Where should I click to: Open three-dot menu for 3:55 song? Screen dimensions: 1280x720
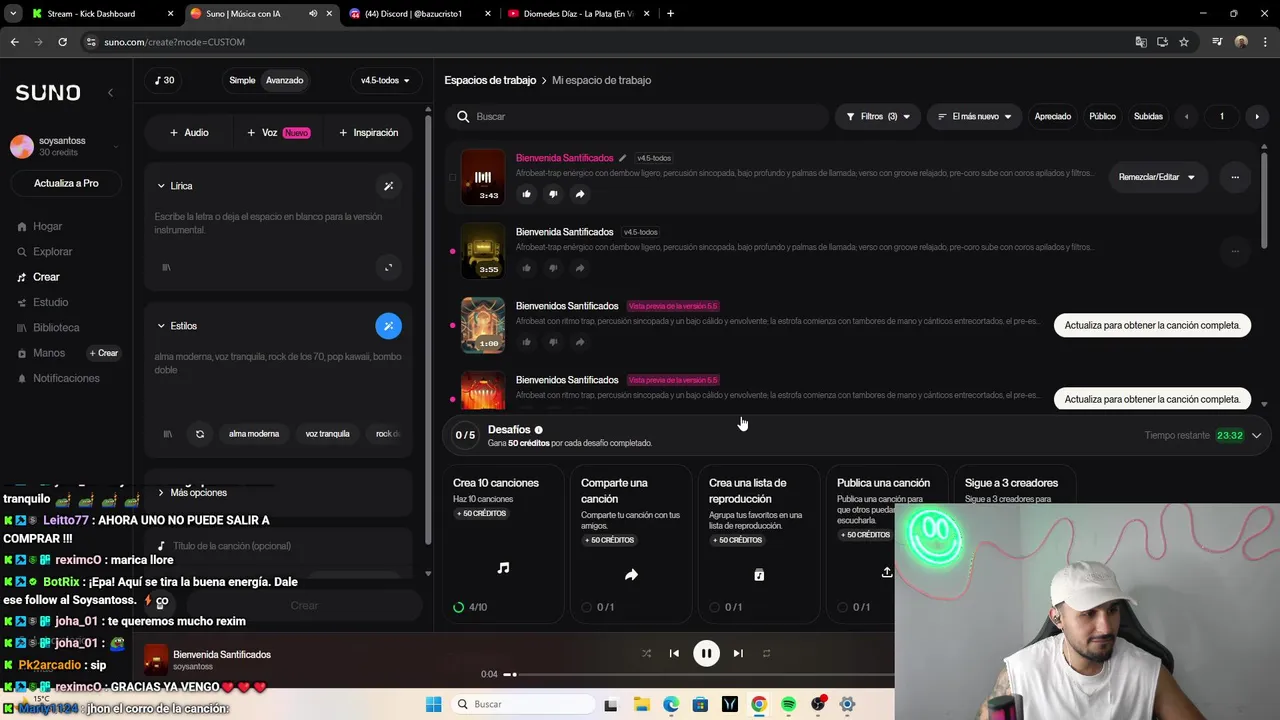point(1235,251)
